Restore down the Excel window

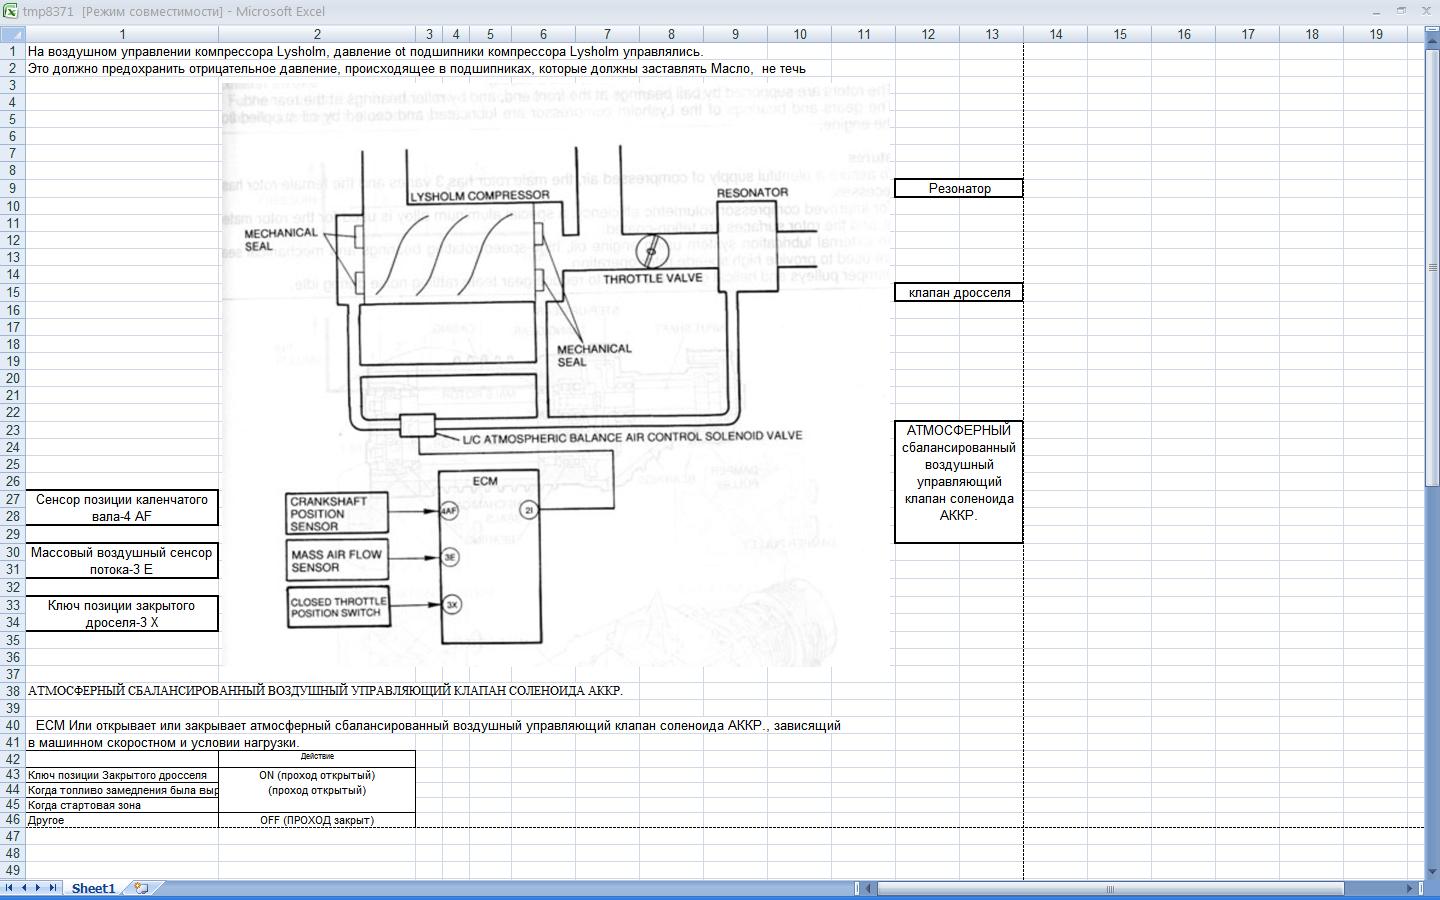pos(1401,11)
